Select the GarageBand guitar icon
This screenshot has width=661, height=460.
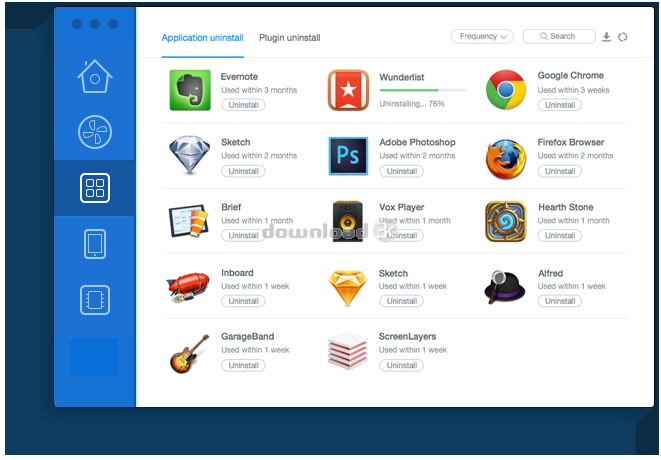pyautogui.click(x=190, y=353)
